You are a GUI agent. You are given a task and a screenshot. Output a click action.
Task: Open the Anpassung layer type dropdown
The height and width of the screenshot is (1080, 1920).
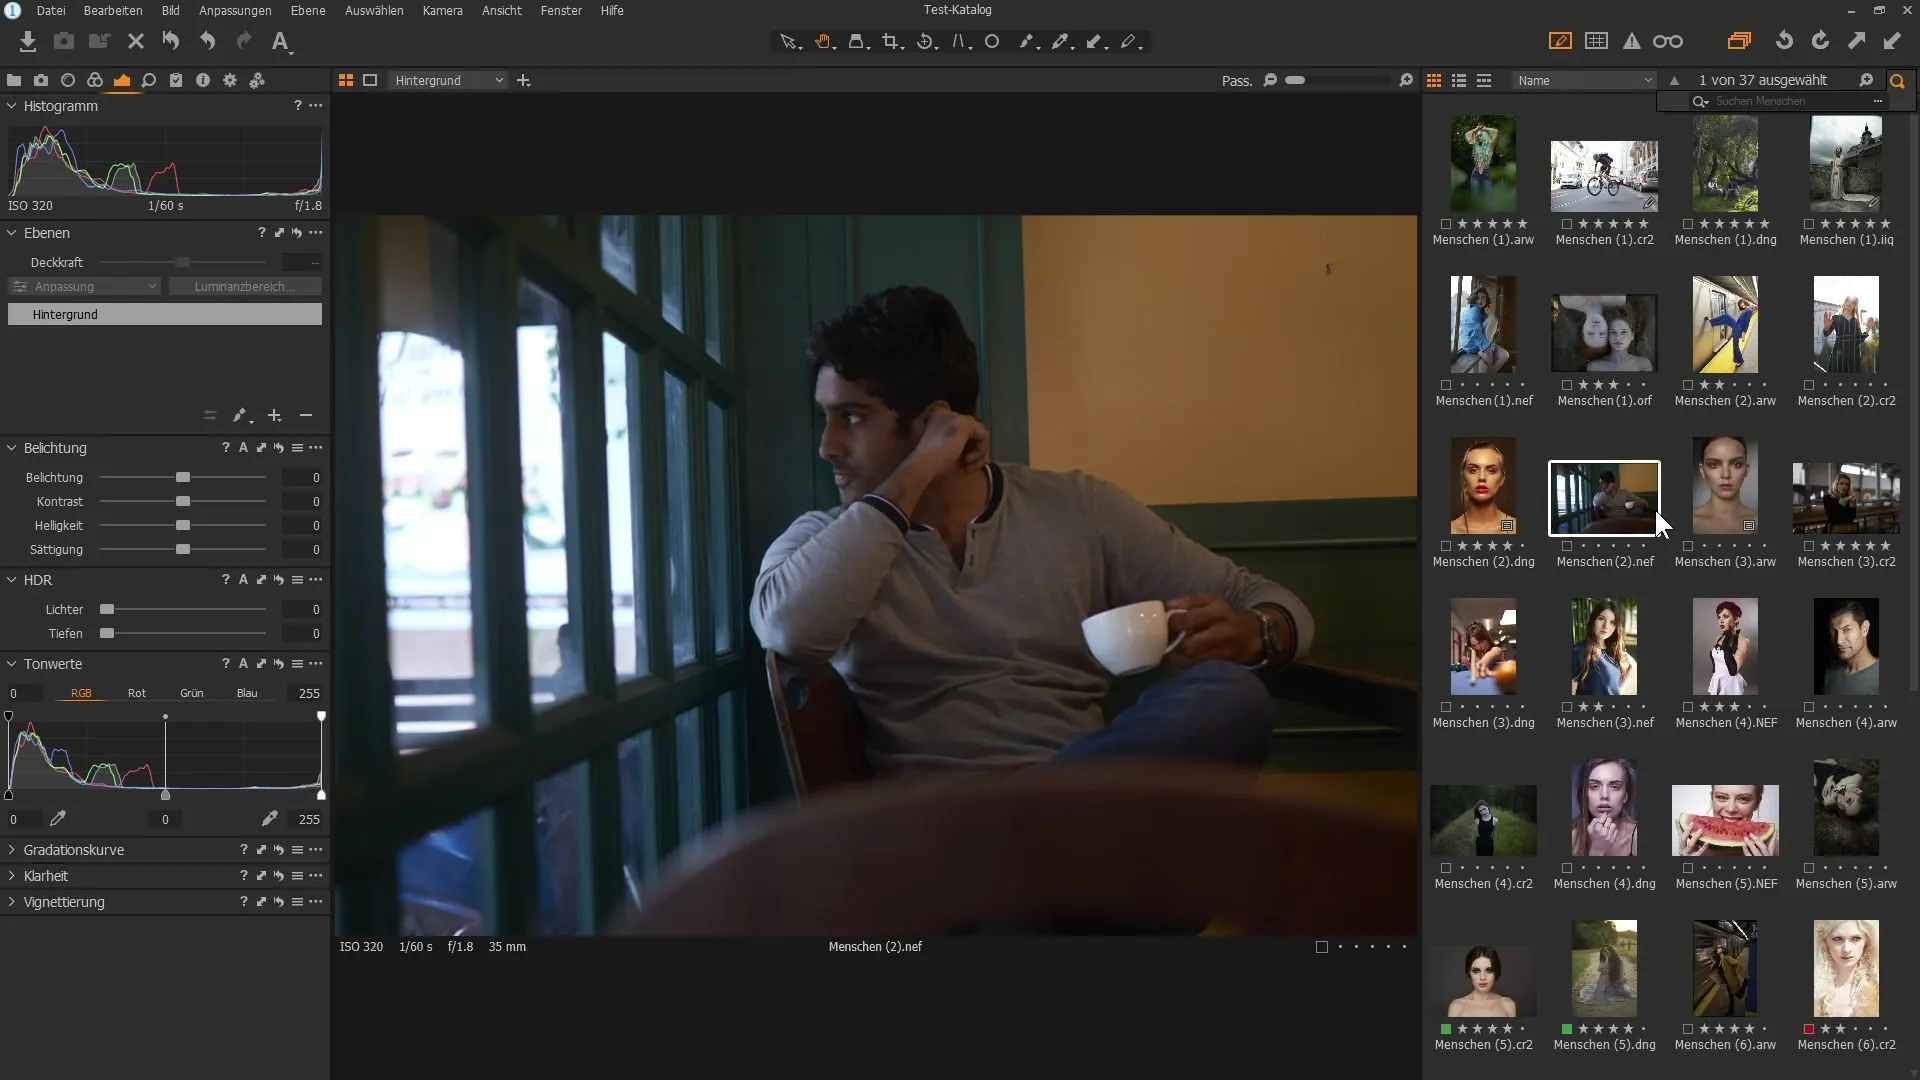click(x=84, y=286)
